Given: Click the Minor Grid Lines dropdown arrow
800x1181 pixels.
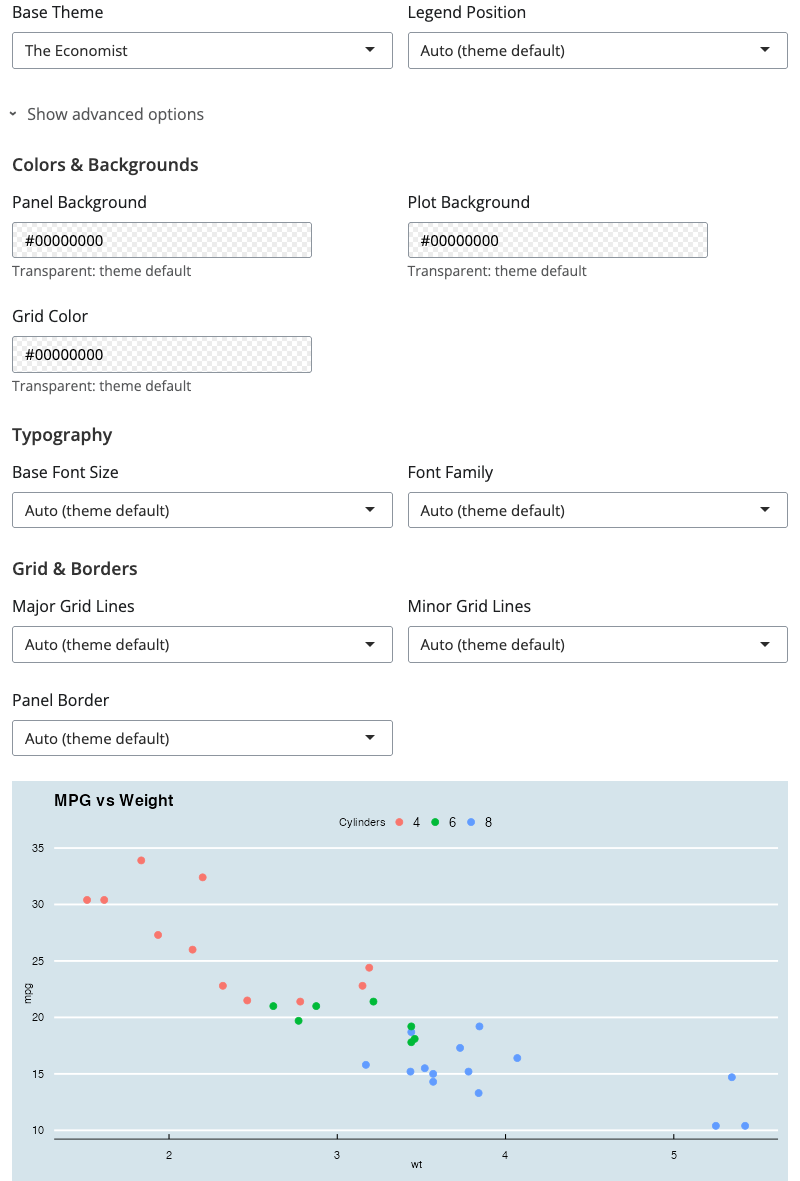Looking at the screenshot, I should [x=765, y=644].
